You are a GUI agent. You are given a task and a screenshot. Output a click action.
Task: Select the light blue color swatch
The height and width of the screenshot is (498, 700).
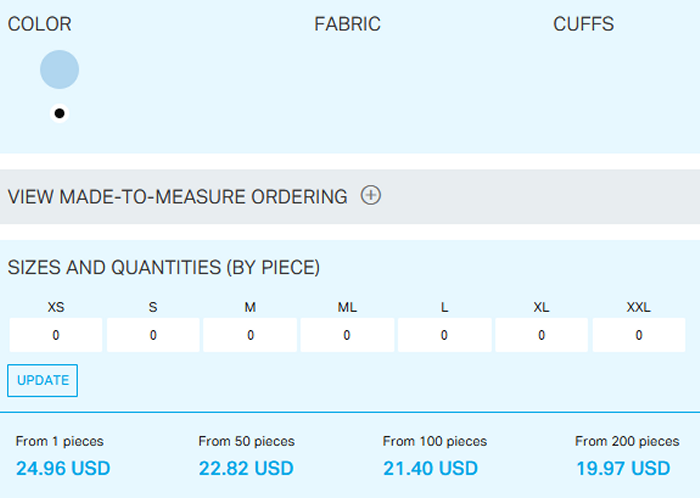tap(59, 69)
